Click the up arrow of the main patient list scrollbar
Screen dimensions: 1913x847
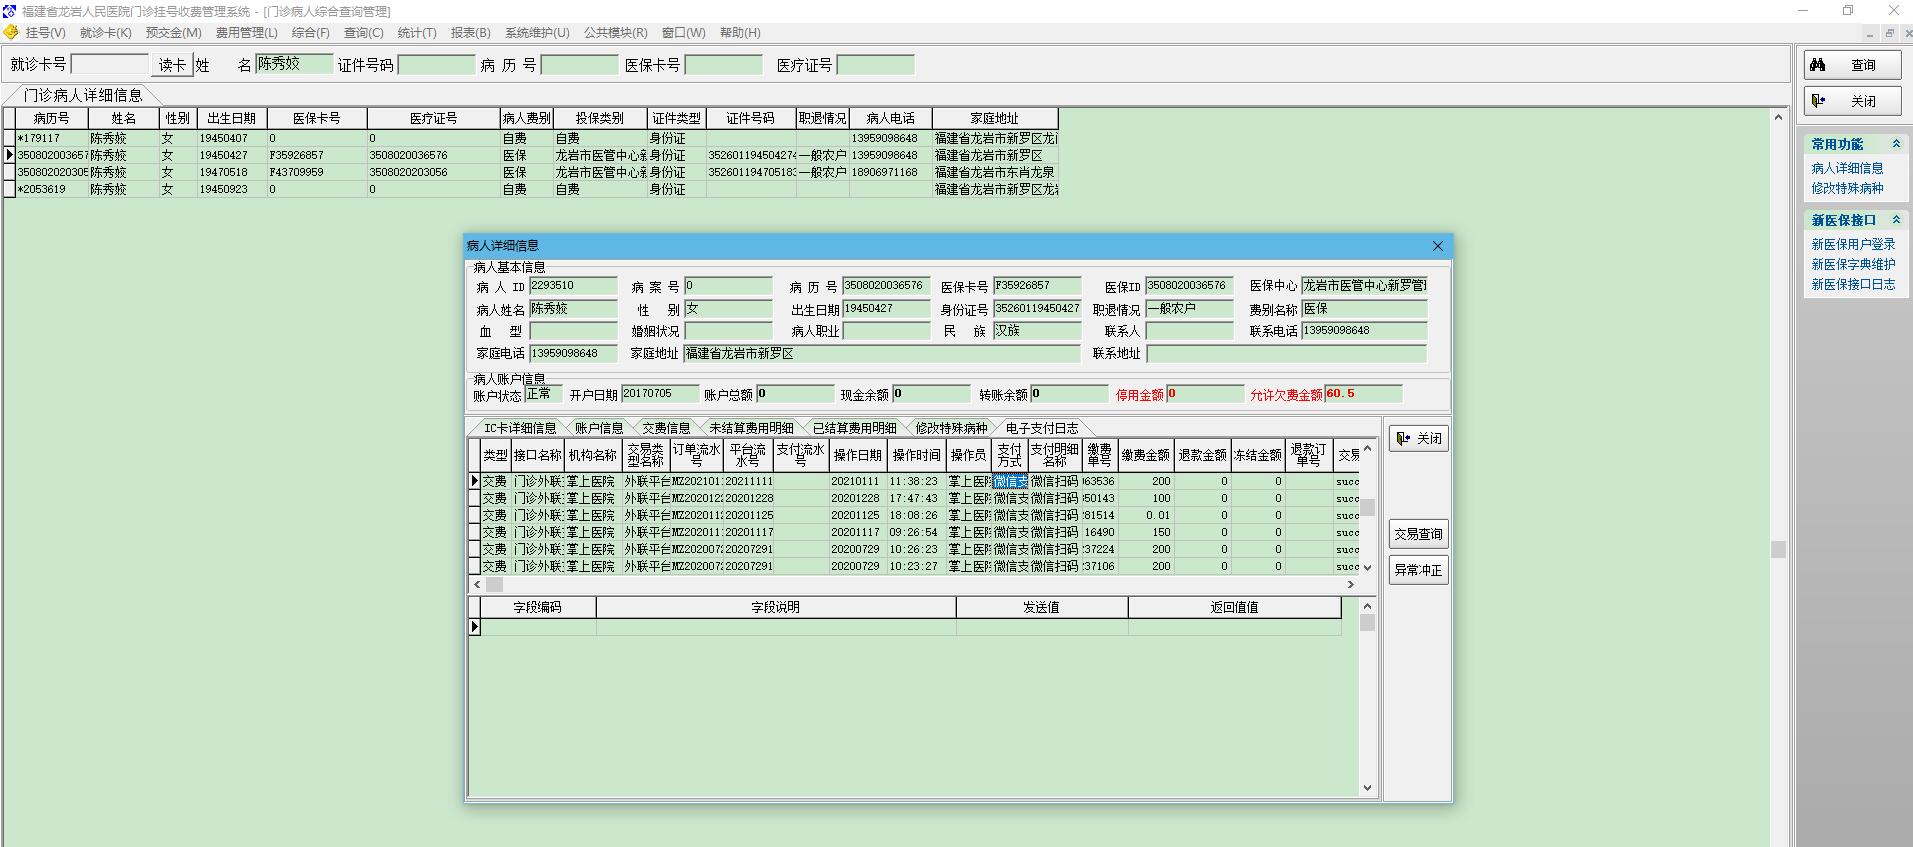pyautogui.click(x=1778, y=117)
